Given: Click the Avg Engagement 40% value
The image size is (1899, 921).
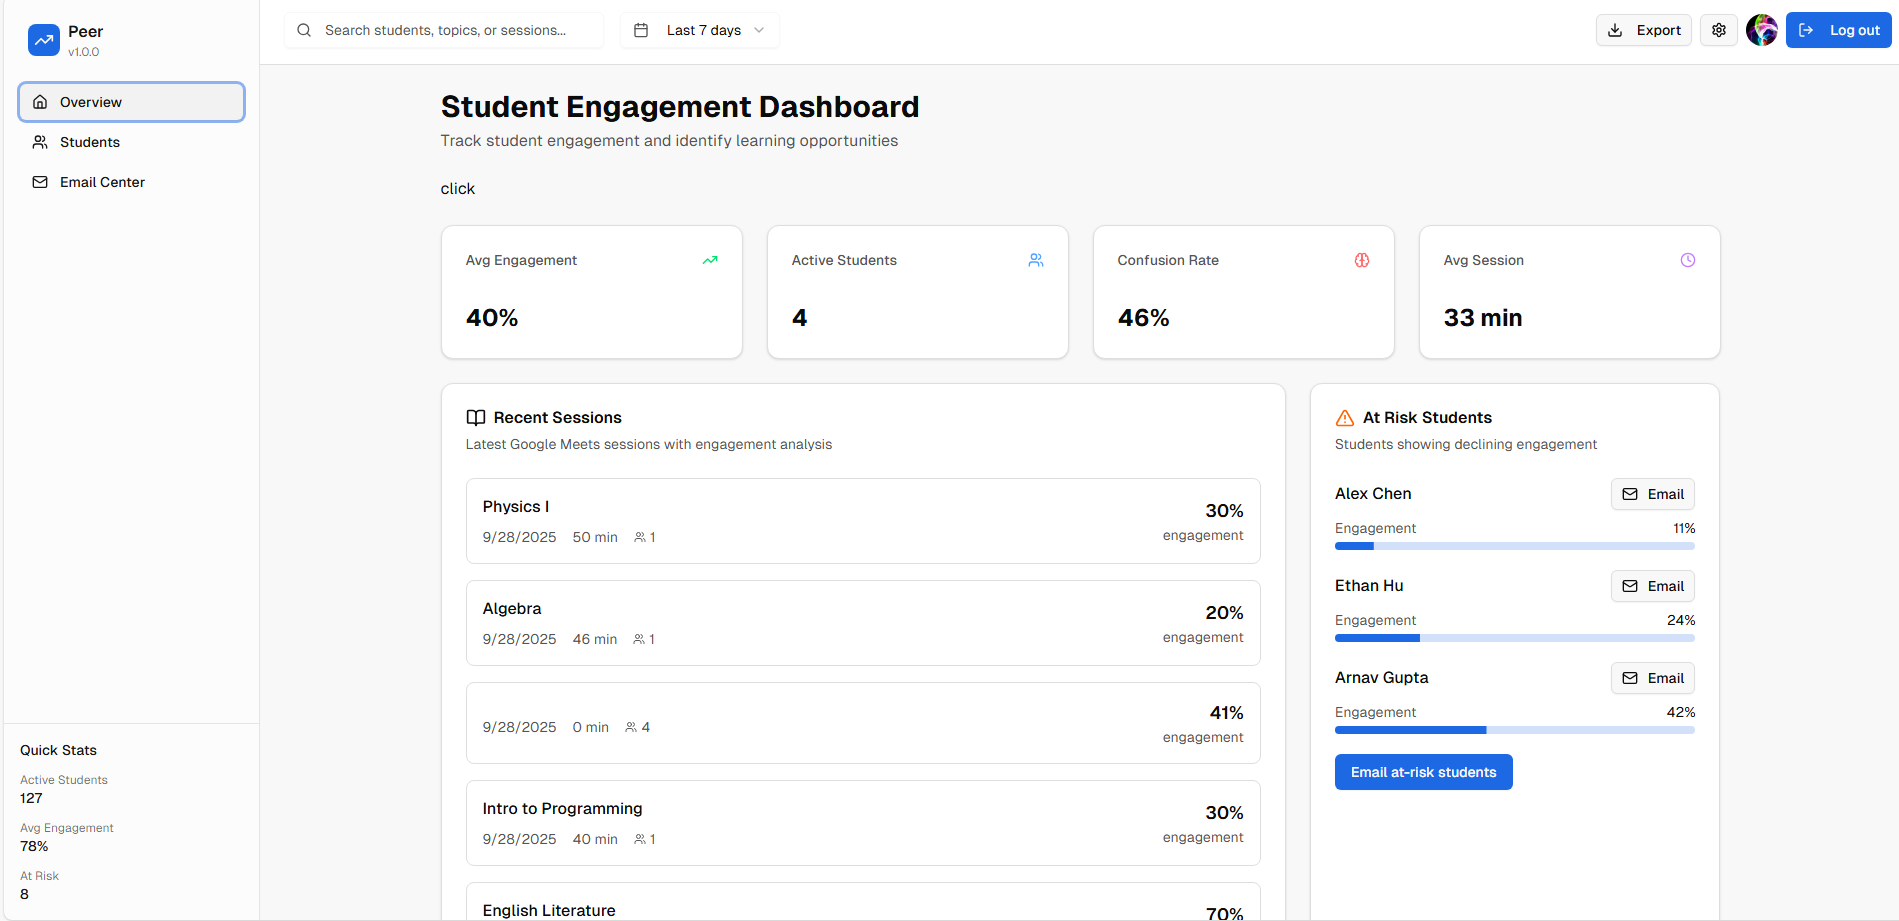Looking at the screenshot, I should [492, 318].
